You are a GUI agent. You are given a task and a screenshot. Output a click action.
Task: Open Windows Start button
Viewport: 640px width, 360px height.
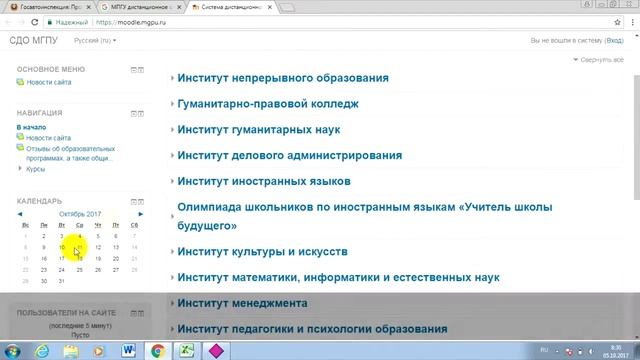[x=13, y=351]
